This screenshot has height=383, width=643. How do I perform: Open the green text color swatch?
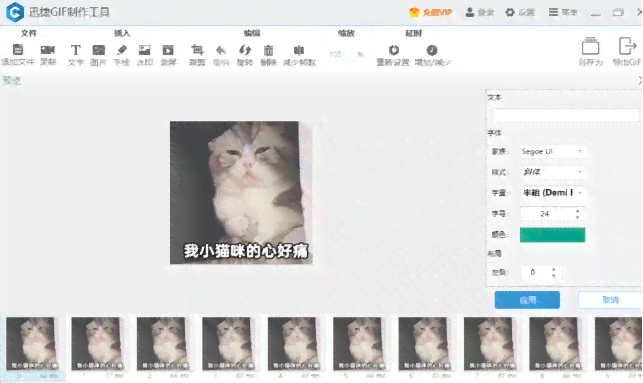click(552, 235)
